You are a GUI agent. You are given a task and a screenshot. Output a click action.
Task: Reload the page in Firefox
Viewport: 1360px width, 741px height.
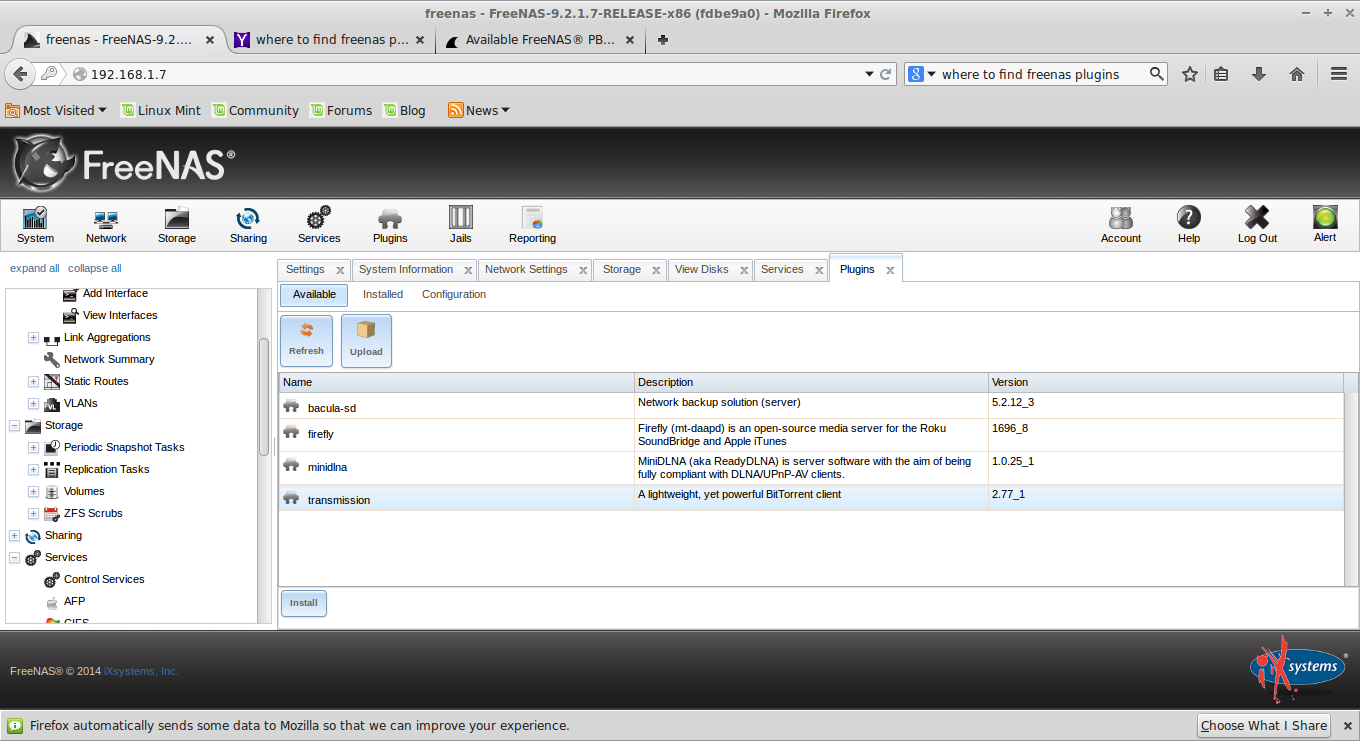tap(886, 74)
